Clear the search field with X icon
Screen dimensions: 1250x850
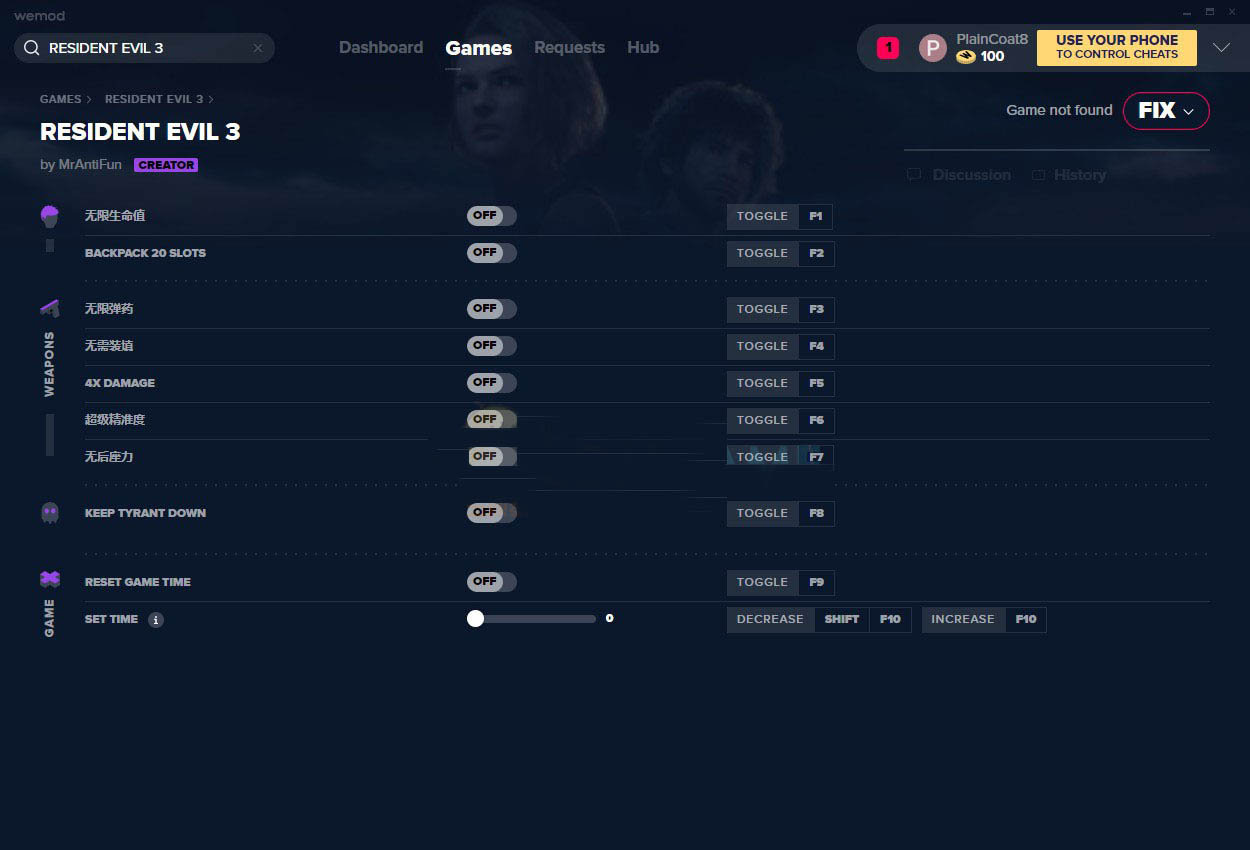point(258,48)
